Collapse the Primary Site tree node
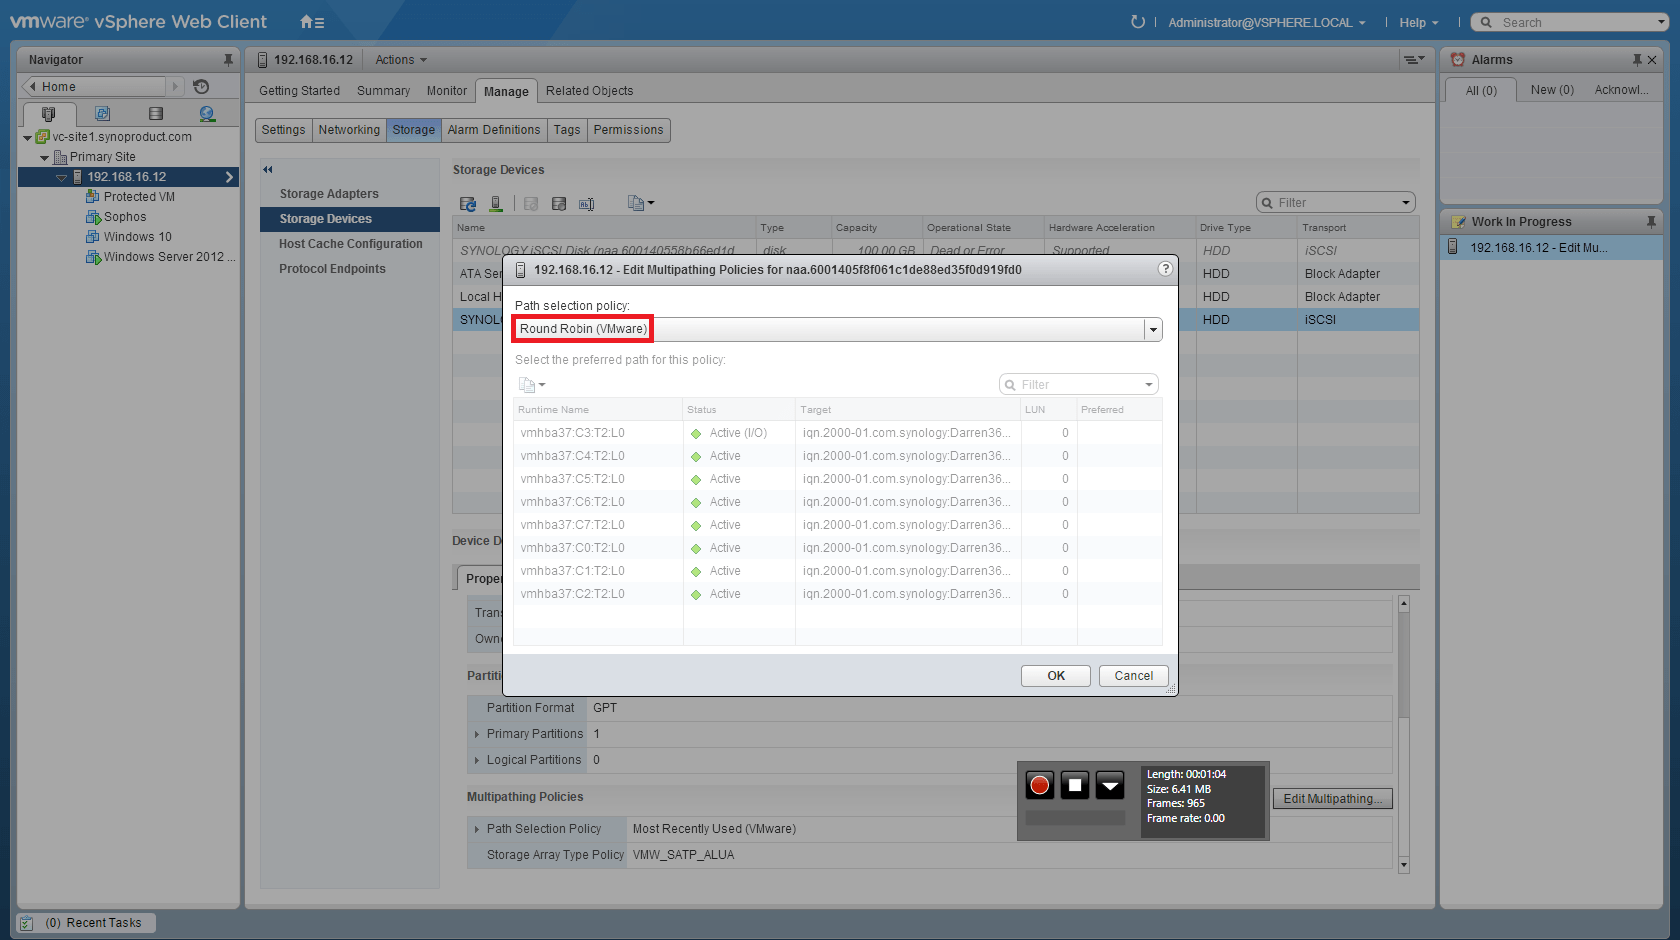Image resolution: width=1680 pixels, height=940 pixels. click(44, 157)
